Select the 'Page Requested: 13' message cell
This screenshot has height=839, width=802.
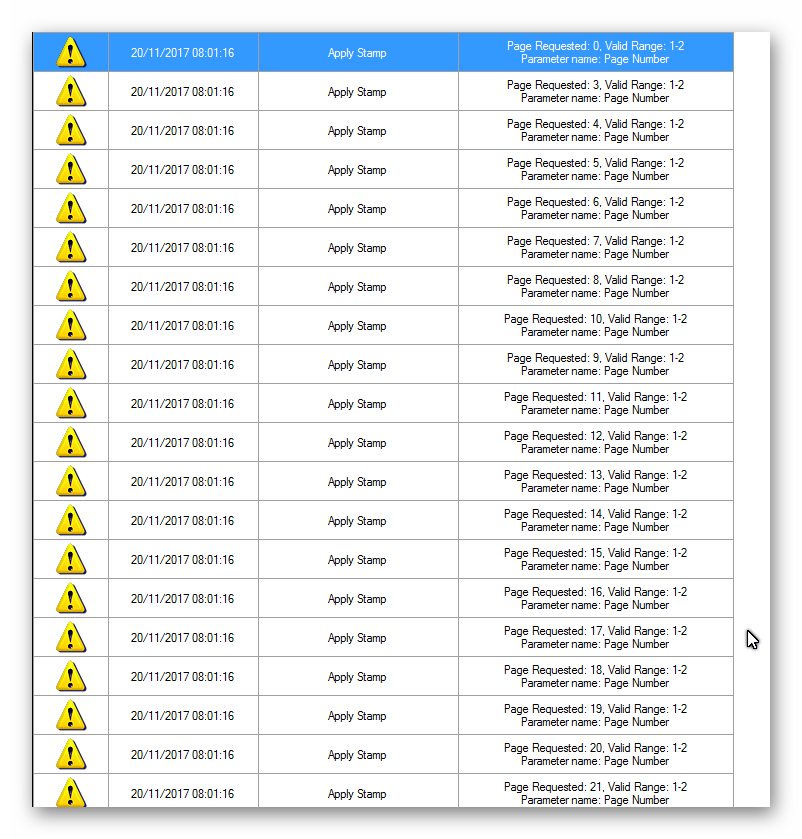595,481
